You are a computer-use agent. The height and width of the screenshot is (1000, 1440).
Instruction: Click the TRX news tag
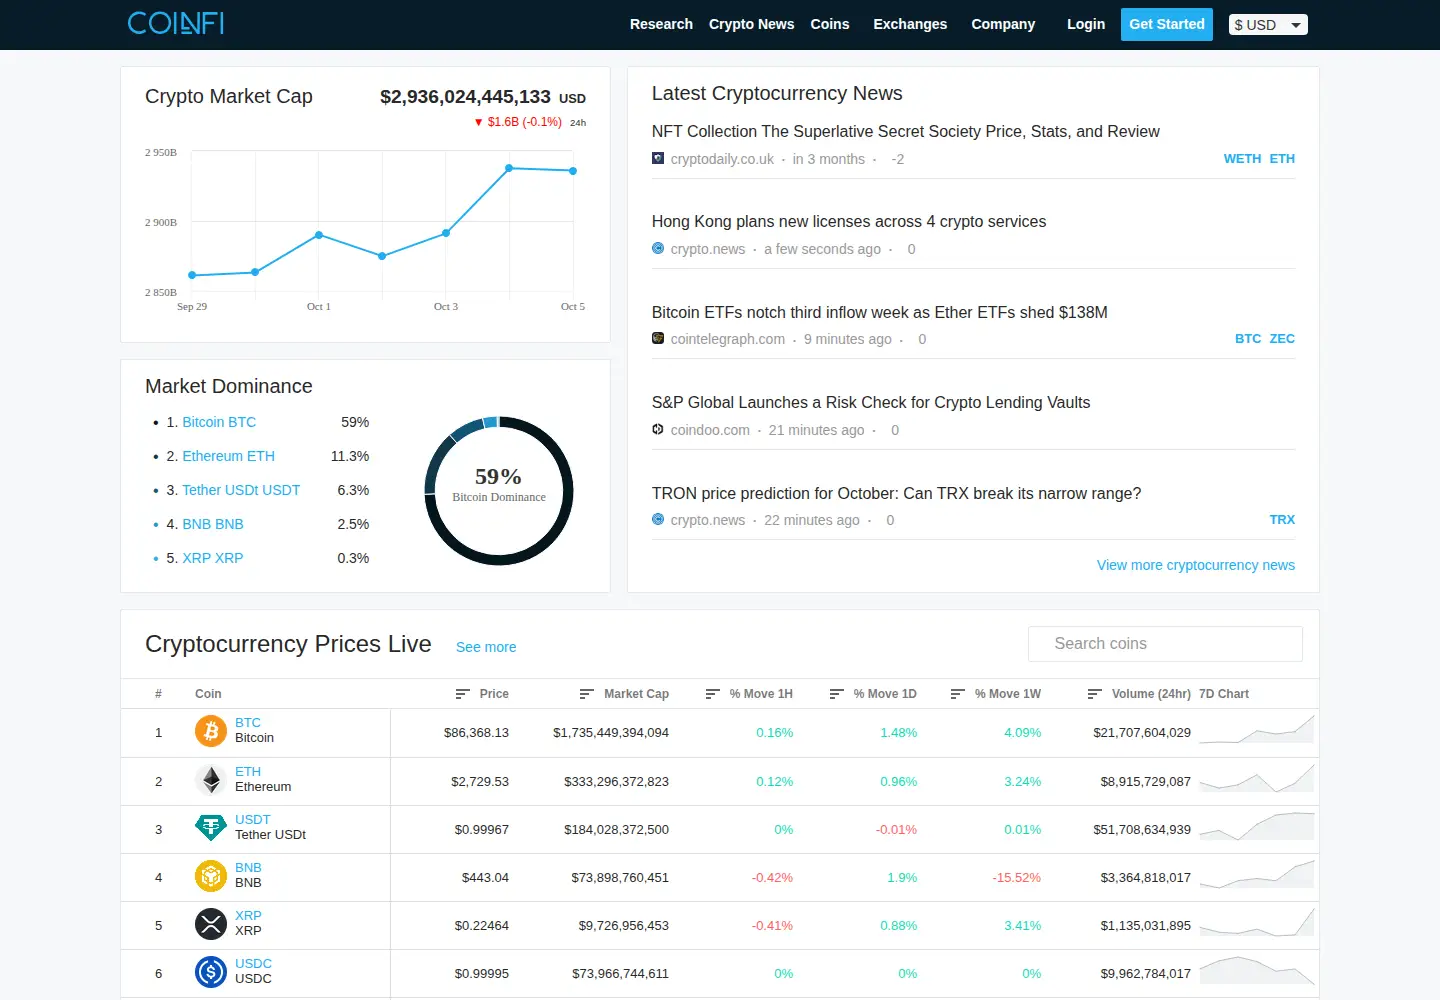pos(1282,519)
